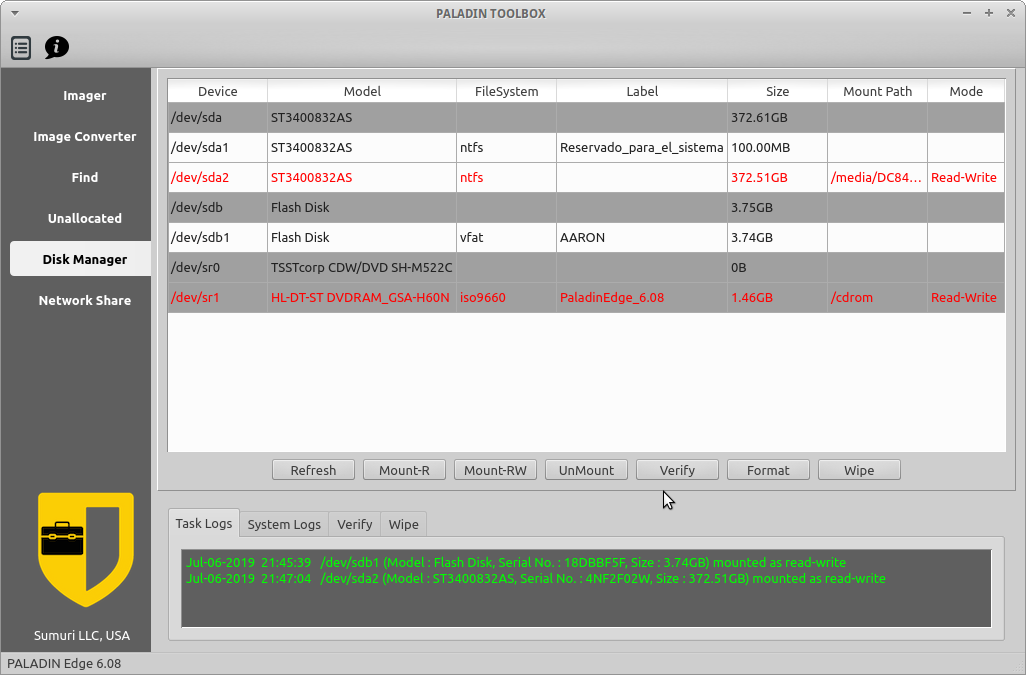Click the Verify button below the table
Image resolution: width=1026 pixels, height=675 pixels.
click(x=677, y=470)
